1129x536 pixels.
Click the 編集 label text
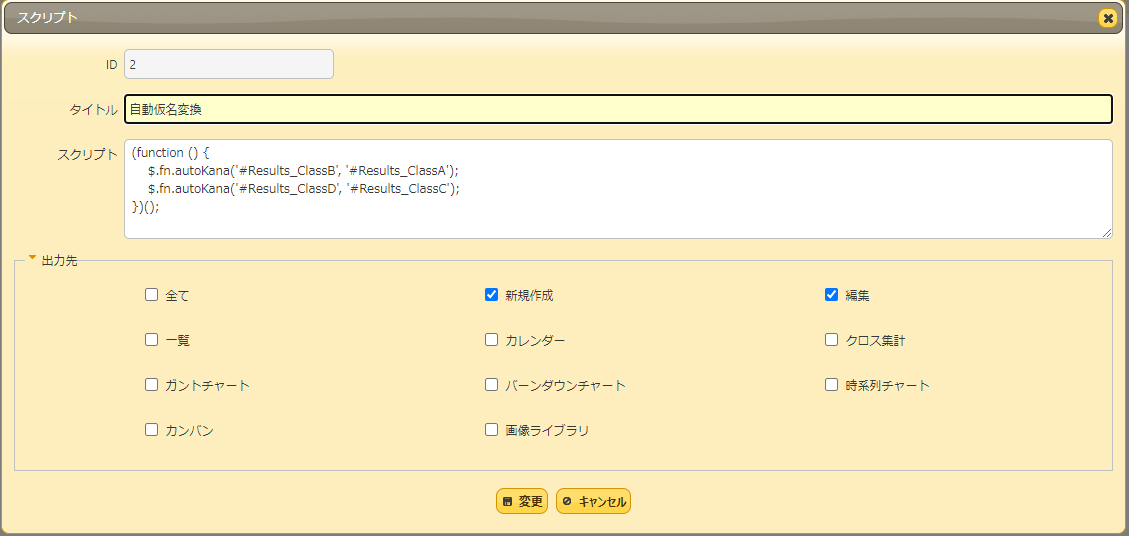tap(858, 295)
